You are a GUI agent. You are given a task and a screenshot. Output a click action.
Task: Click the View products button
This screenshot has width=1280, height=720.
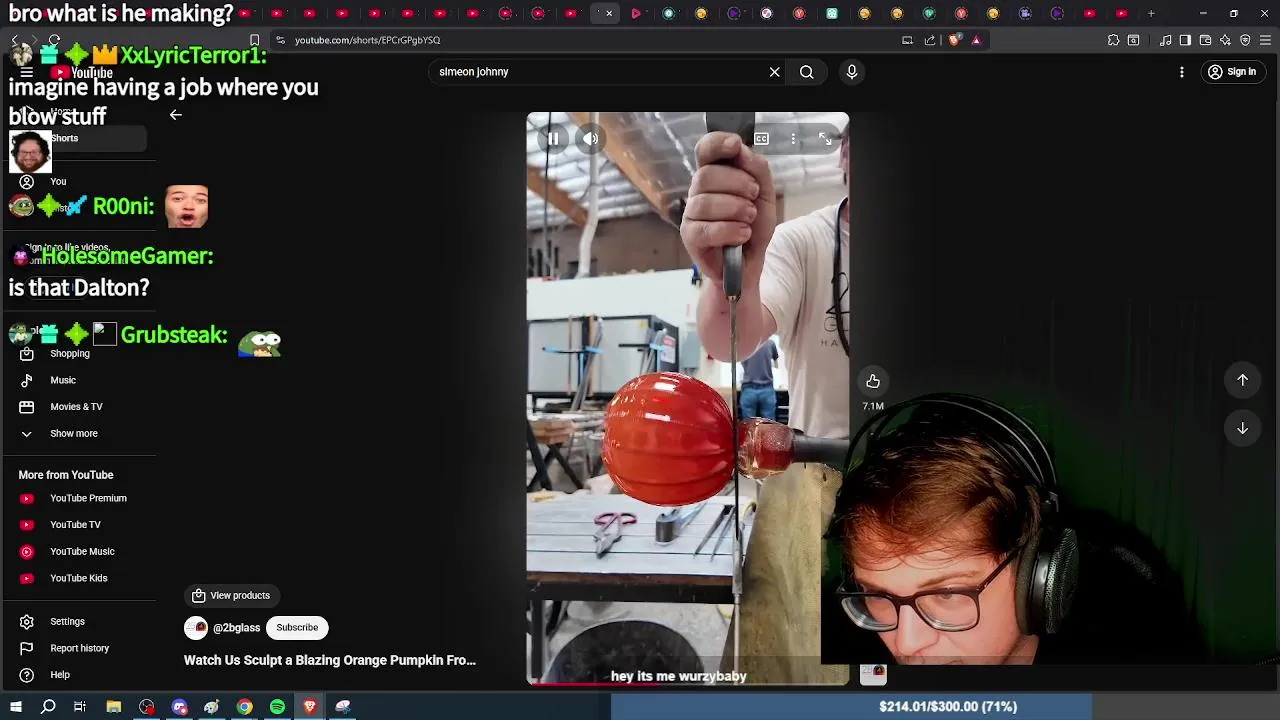click(231, 596)
